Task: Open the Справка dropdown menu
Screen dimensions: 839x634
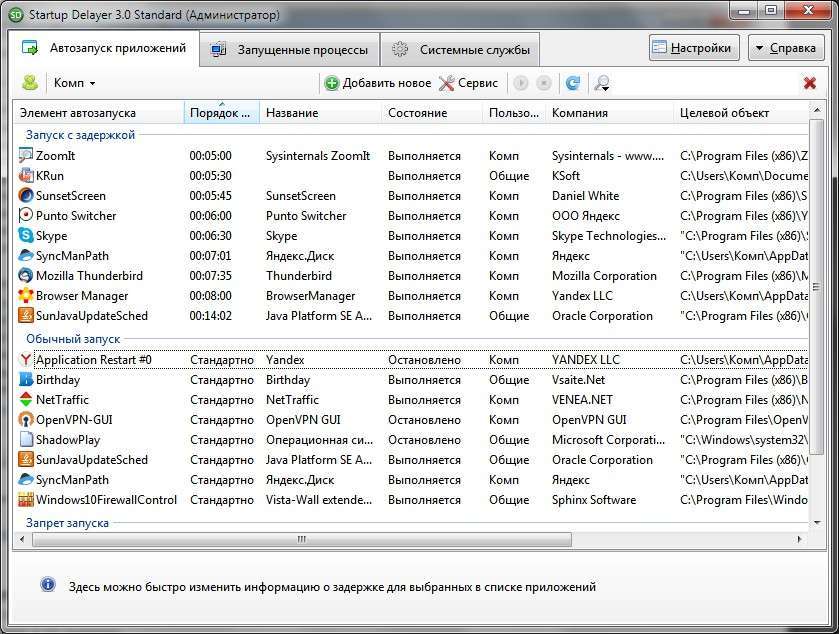Action: 785,48
